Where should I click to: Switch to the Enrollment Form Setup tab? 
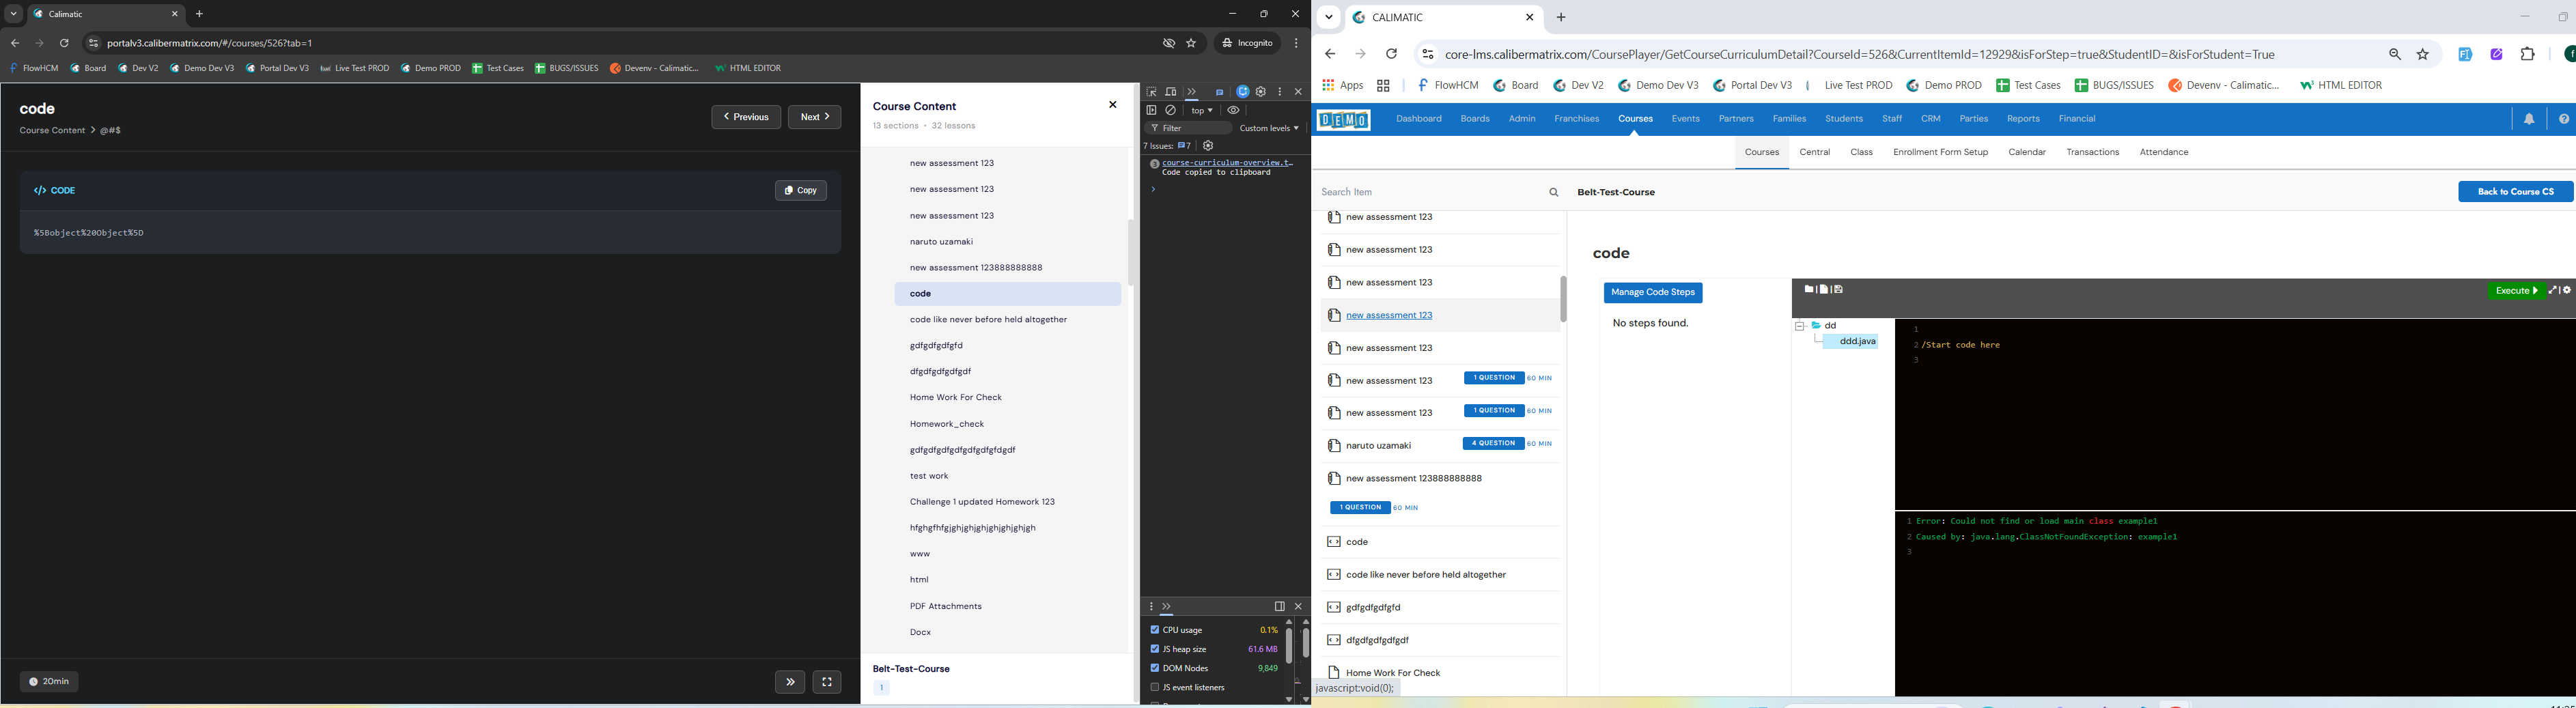click(x=1940, y=153)
